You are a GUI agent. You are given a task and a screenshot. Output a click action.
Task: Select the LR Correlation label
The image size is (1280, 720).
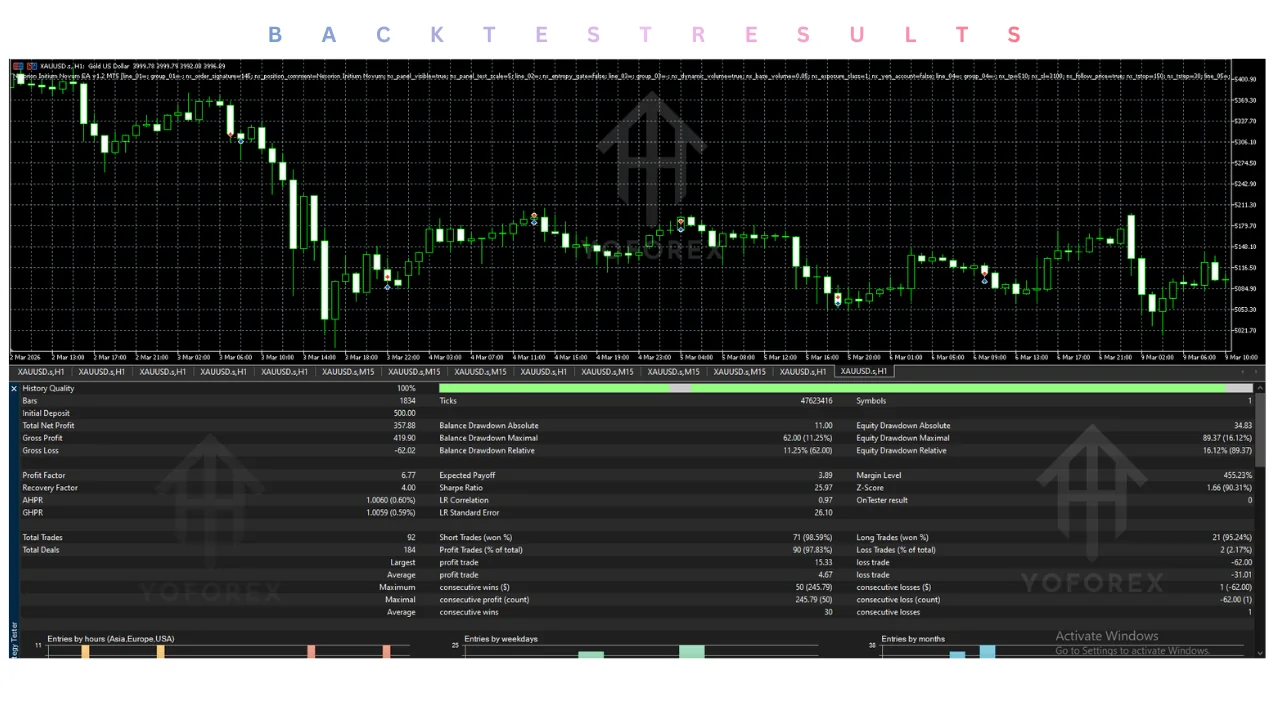[464, 500]
